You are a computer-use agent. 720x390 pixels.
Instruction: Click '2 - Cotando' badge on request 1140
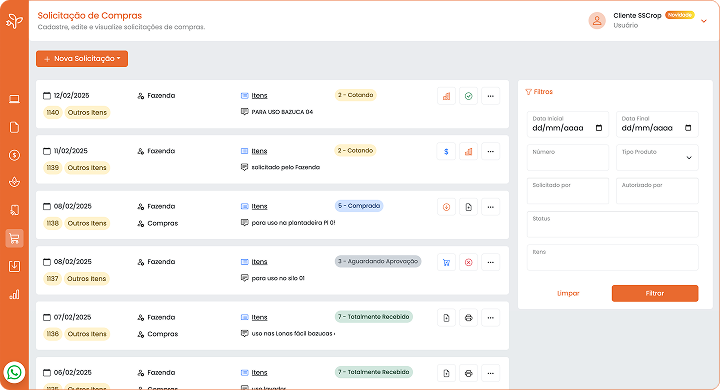(x=355, y=95)
